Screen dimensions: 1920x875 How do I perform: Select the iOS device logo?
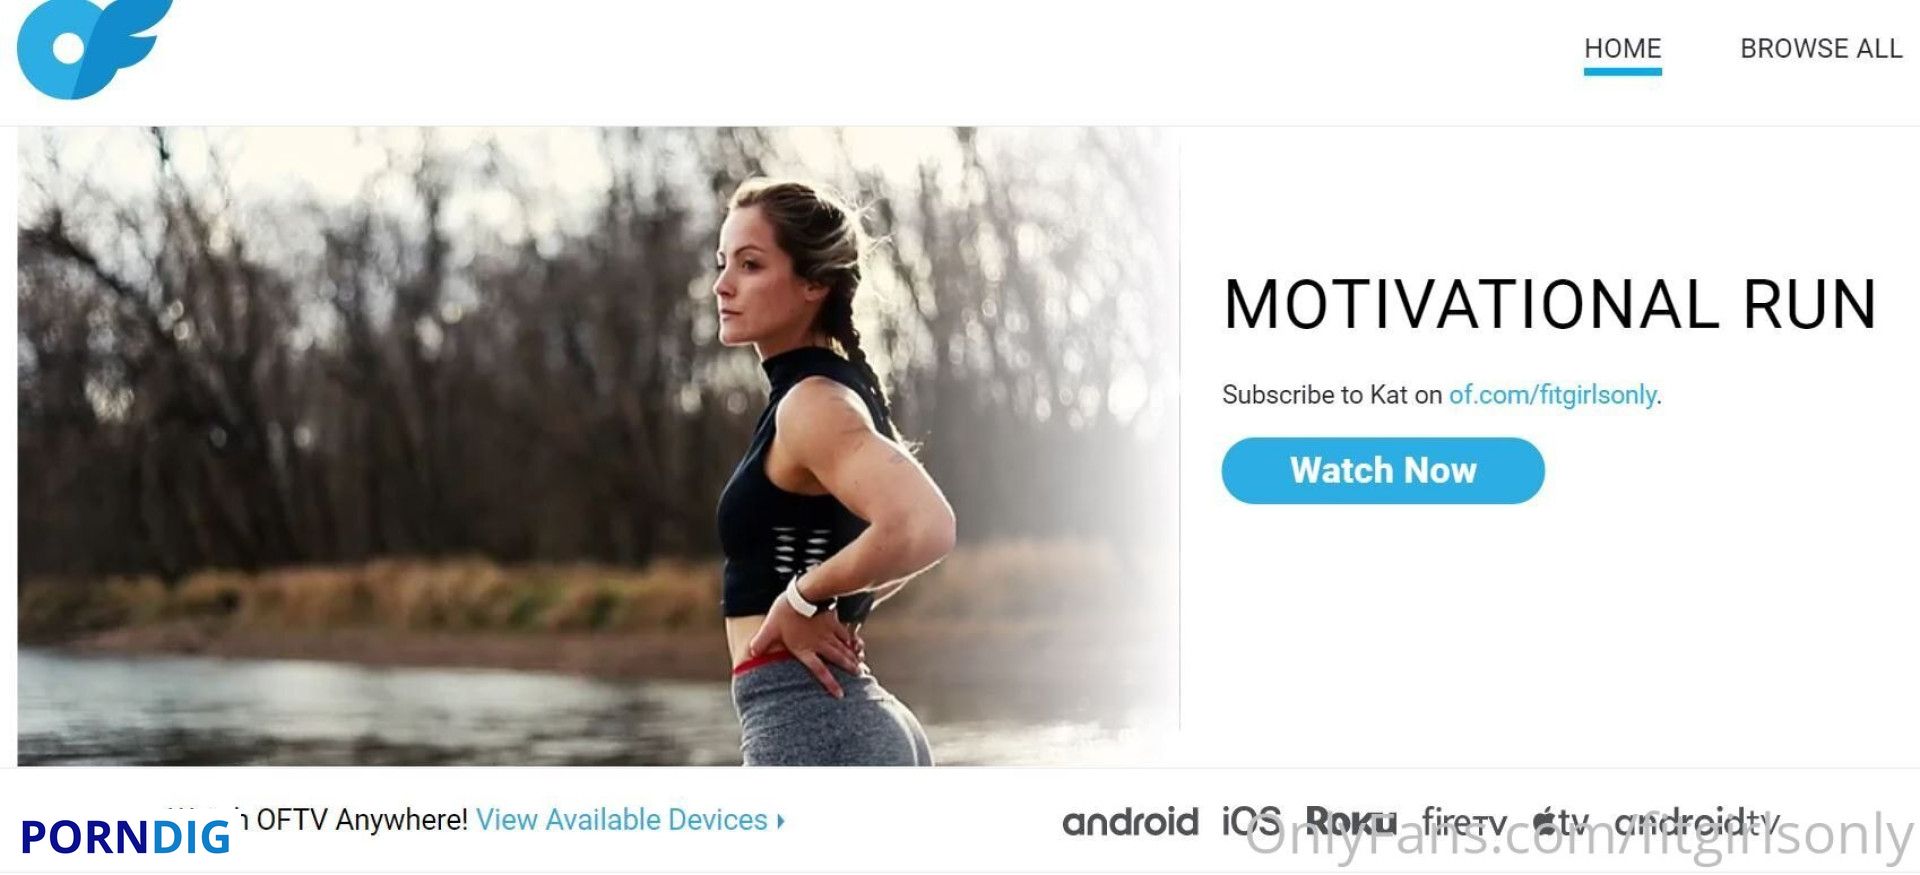(x=1251, y=821)
